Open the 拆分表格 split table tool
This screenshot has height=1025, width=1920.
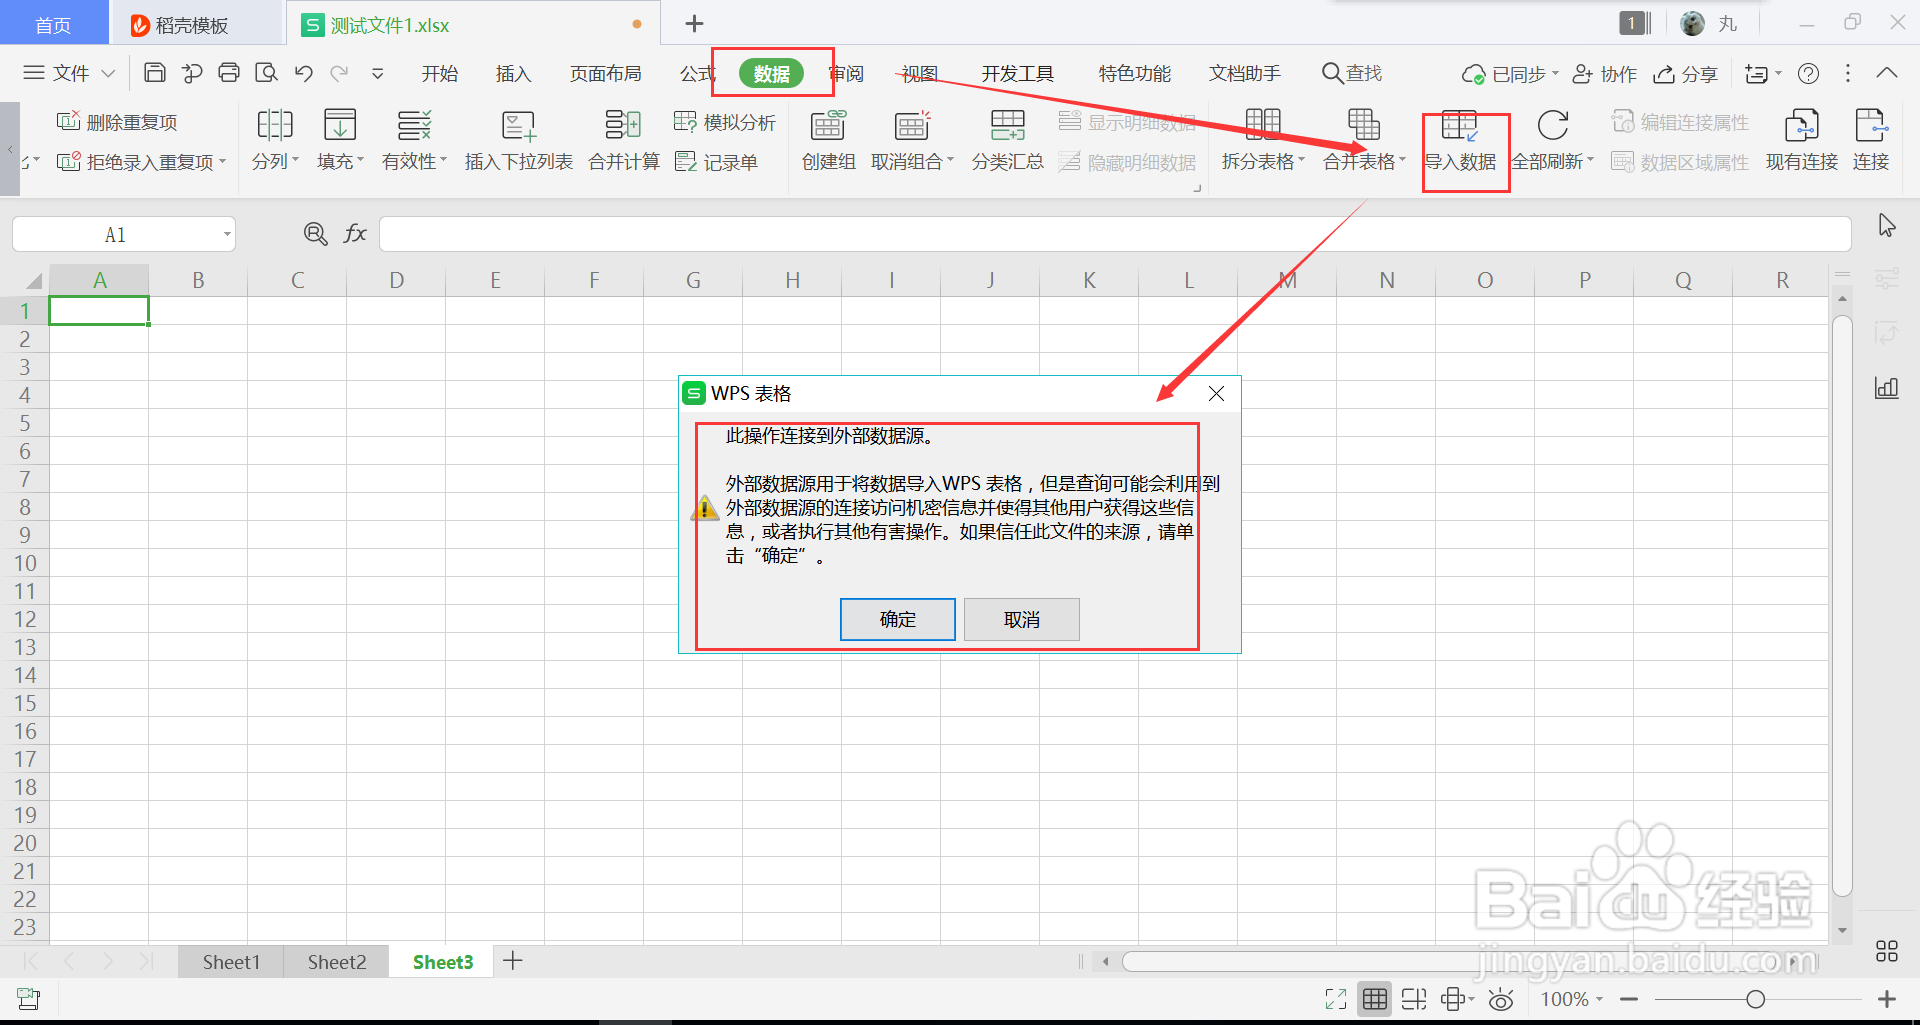point(1263,140)
